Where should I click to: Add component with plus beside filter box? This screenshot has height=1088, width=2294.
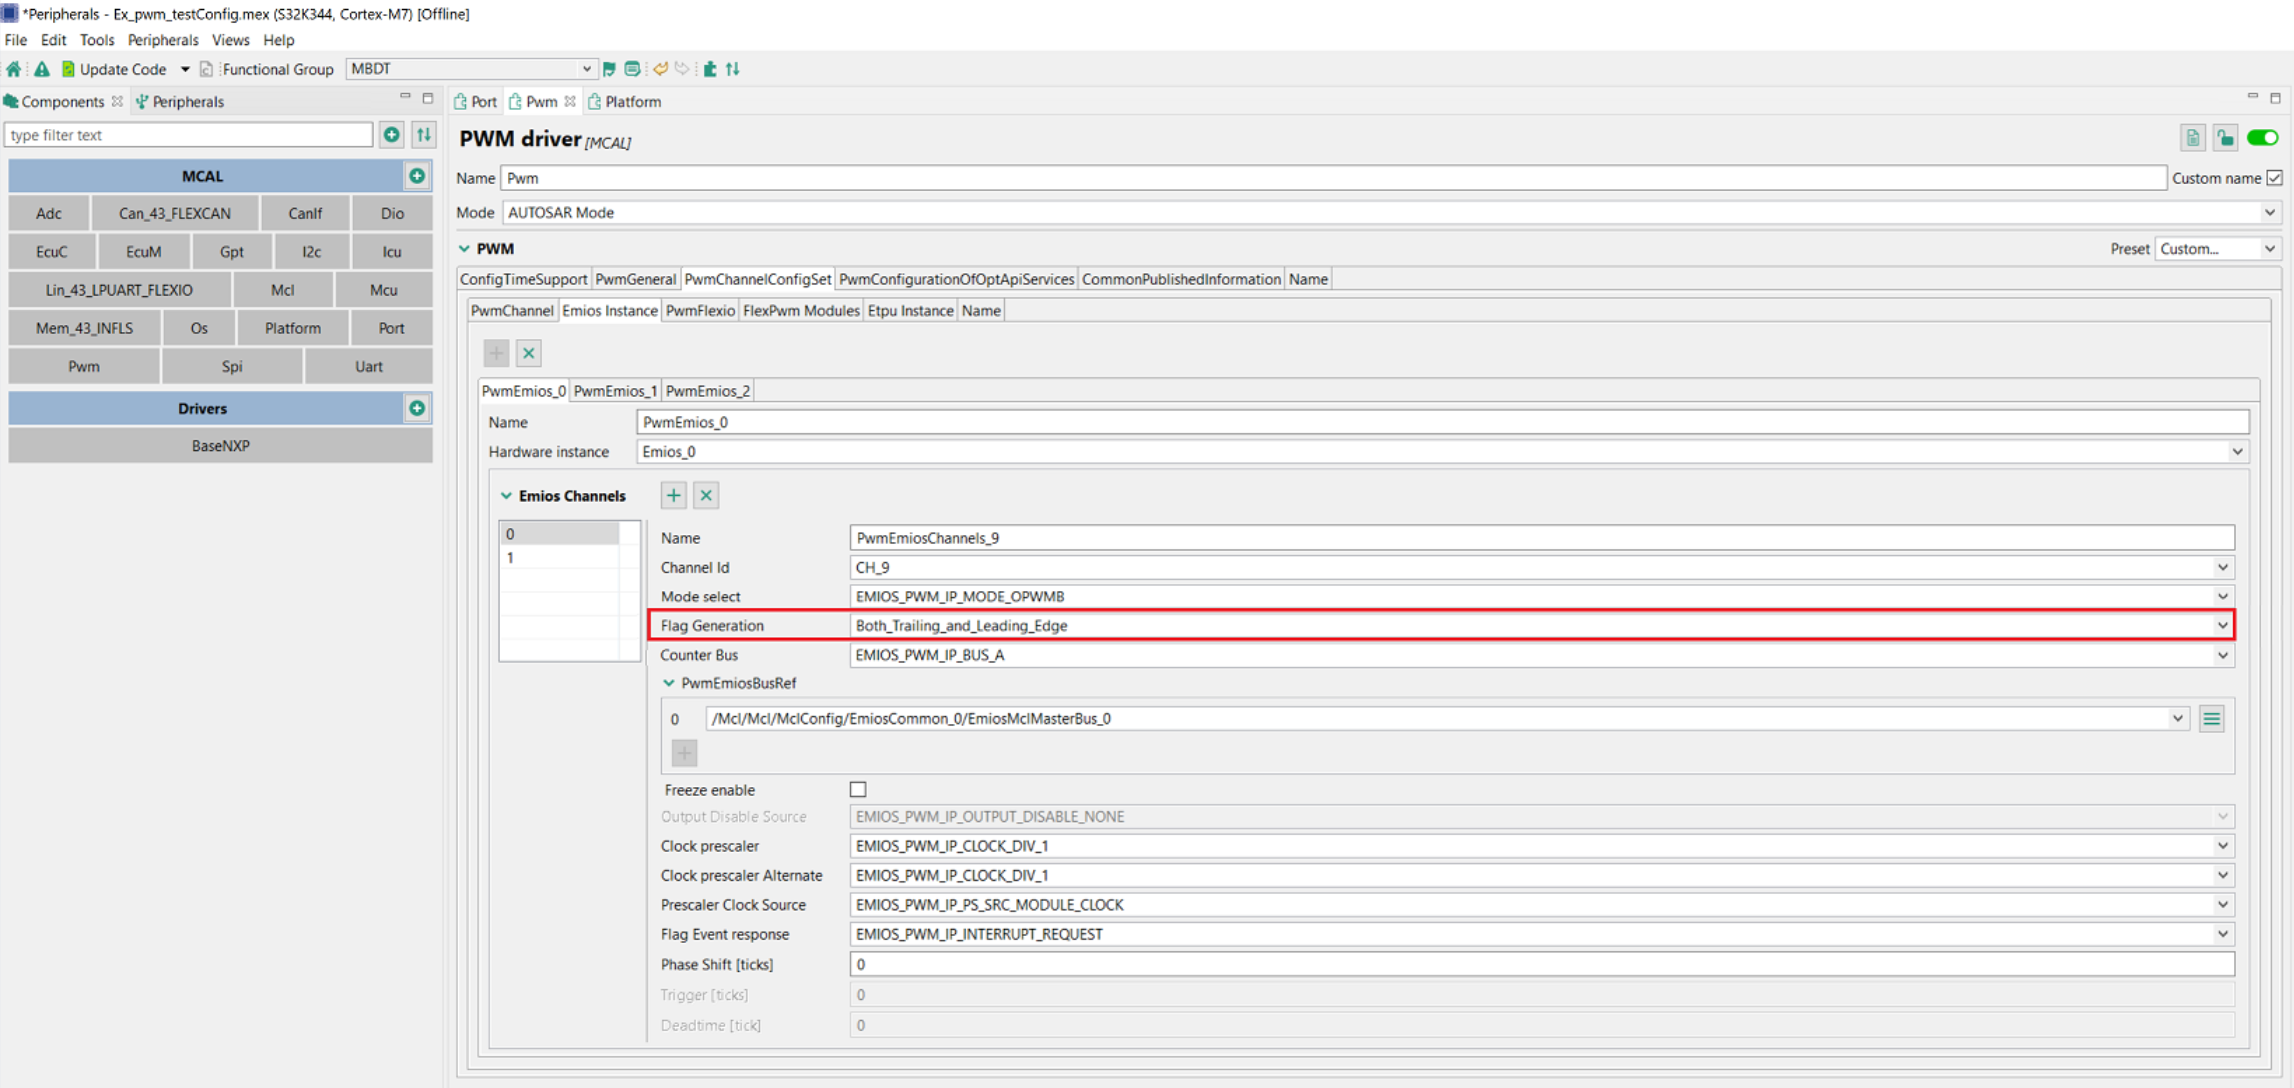coord(392,135)
